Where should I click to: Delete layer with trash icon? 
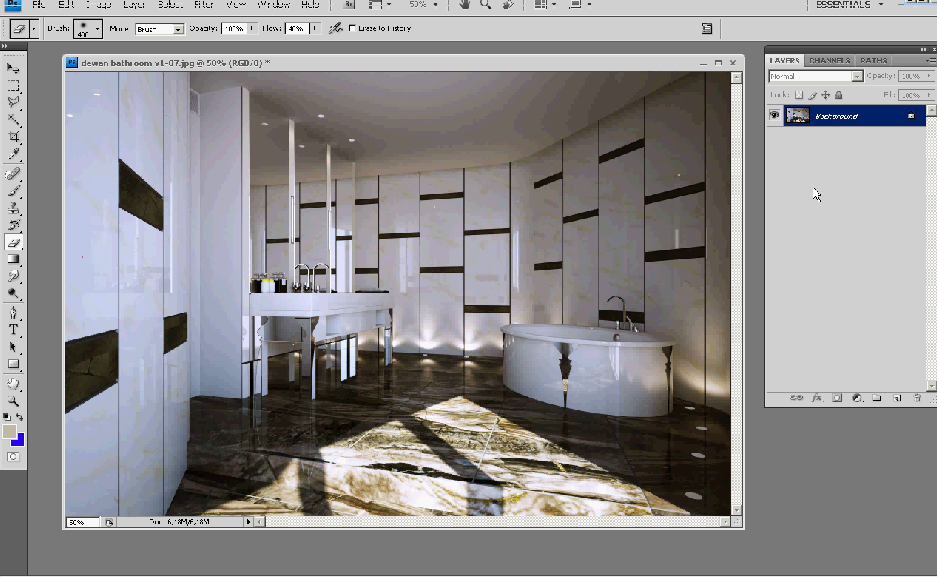917,398
